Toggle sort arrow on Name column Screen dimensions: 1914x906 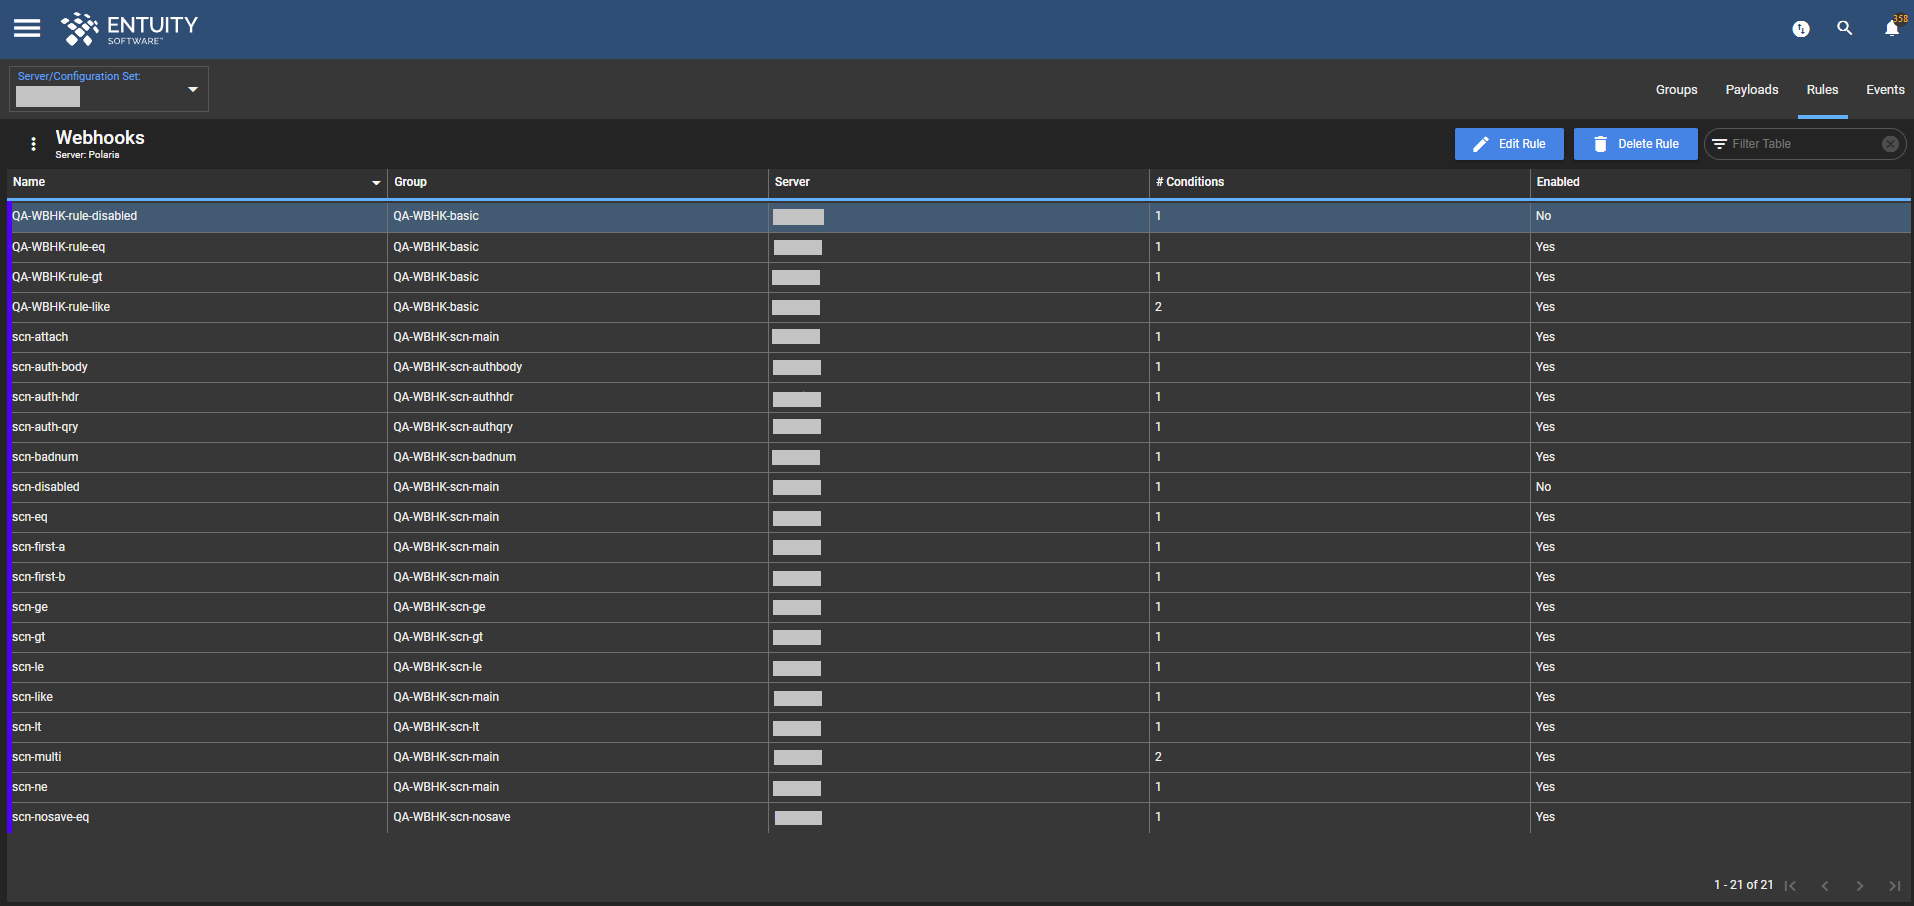pos(376,183)
